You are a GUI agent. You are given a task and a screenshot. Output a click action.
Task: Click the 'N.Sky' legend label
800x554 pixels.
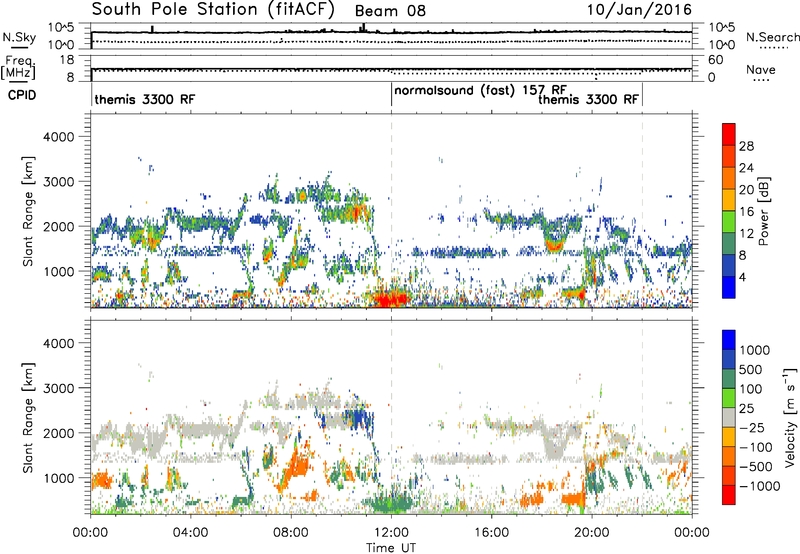(x=19, y=37)
